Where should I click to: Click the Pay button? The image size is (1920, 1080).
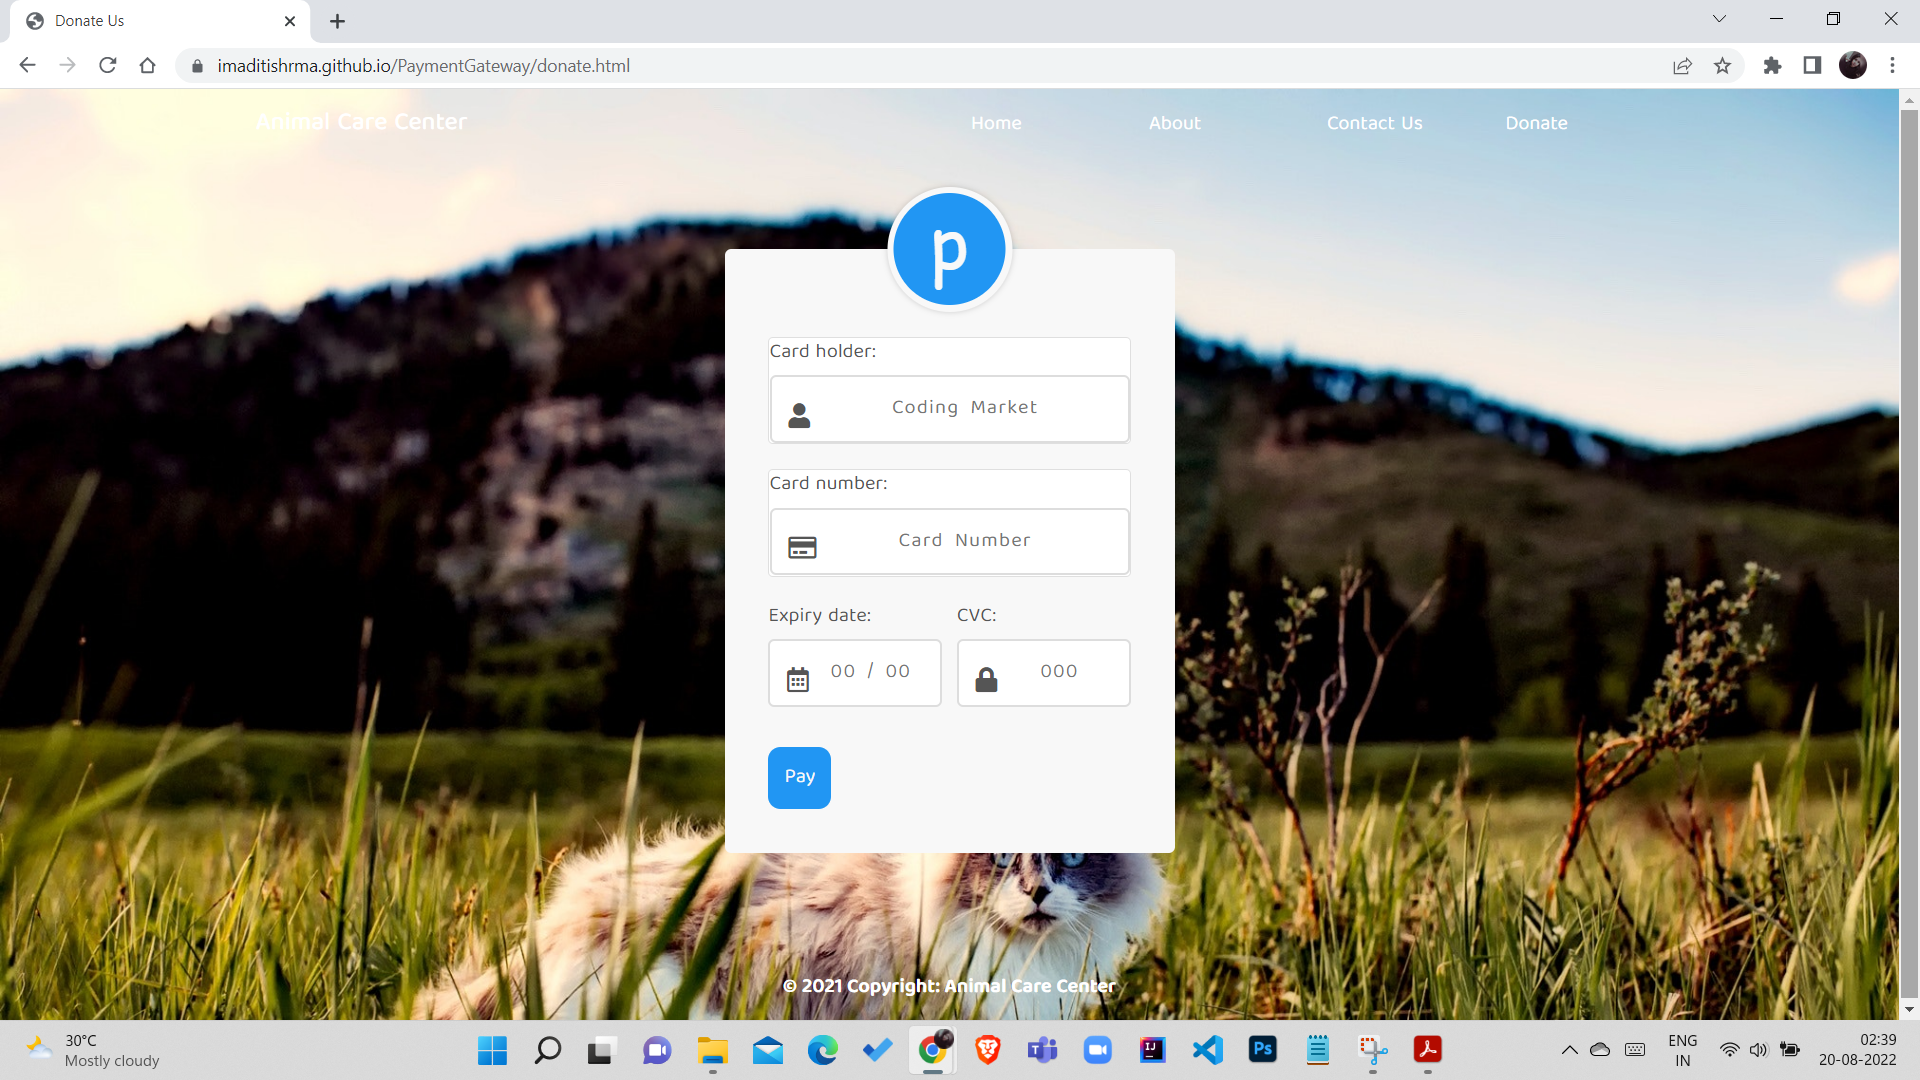coord(799,777)
